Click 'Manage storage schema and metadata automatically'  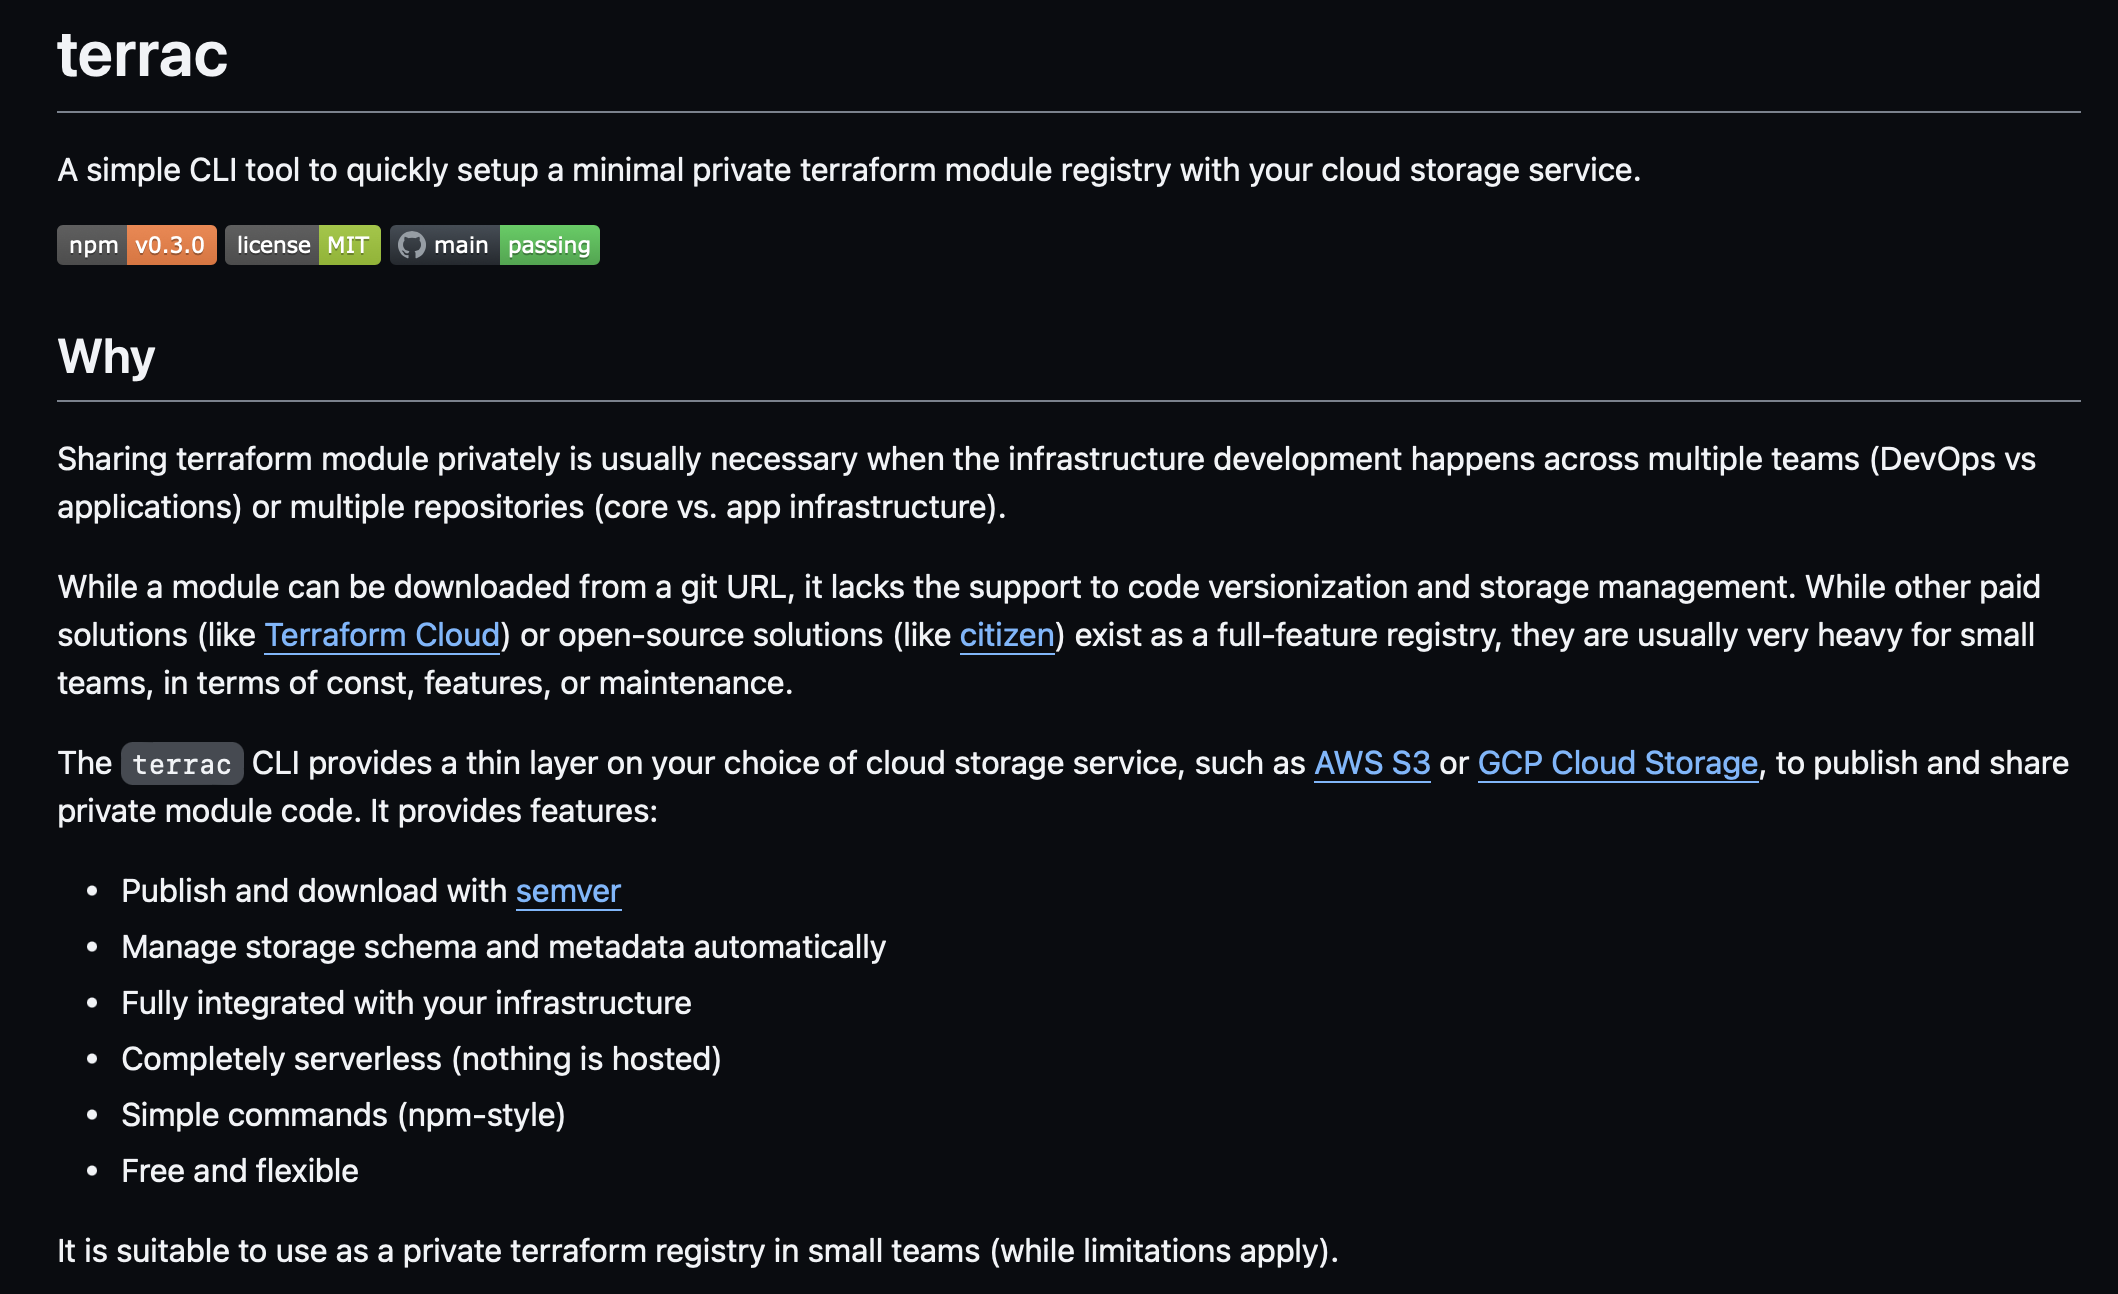tap(503, 947)
